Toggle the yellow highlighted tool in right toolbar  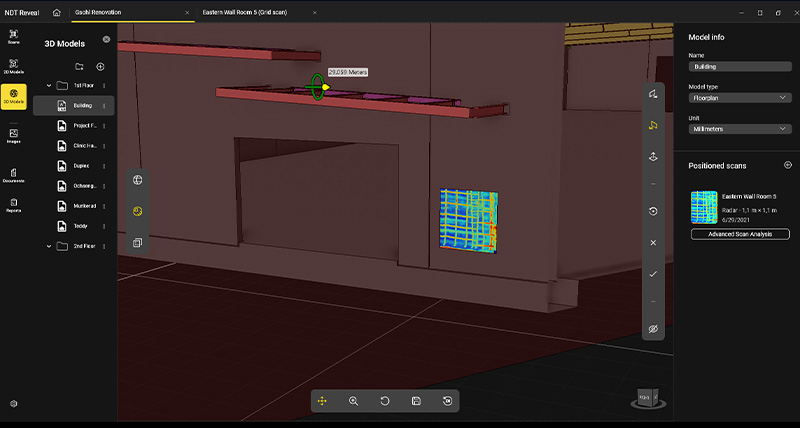coord(652,125)
